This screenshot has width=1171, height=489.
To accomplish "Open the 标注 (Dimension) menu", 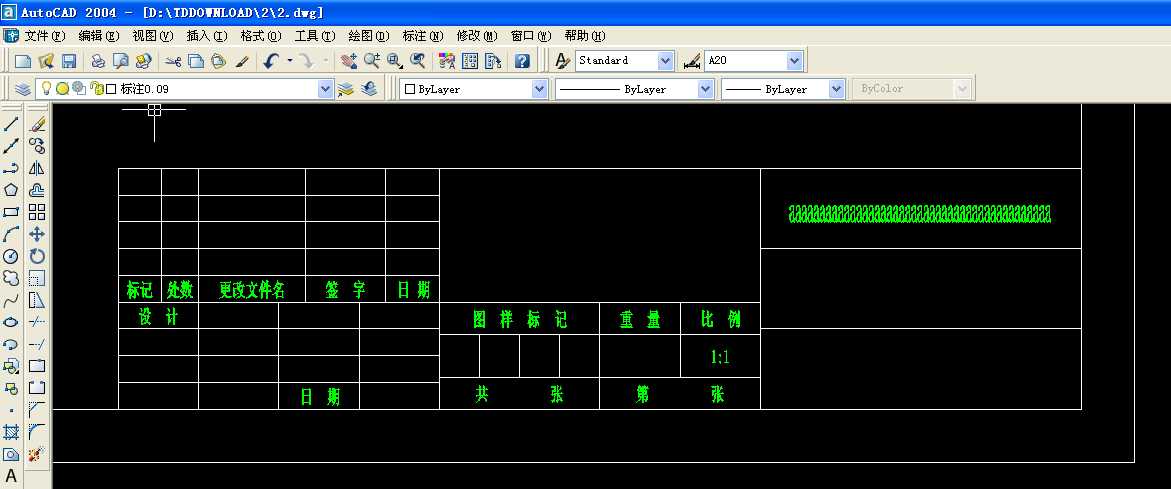I will pyautogui.click(x=421, y=35).
